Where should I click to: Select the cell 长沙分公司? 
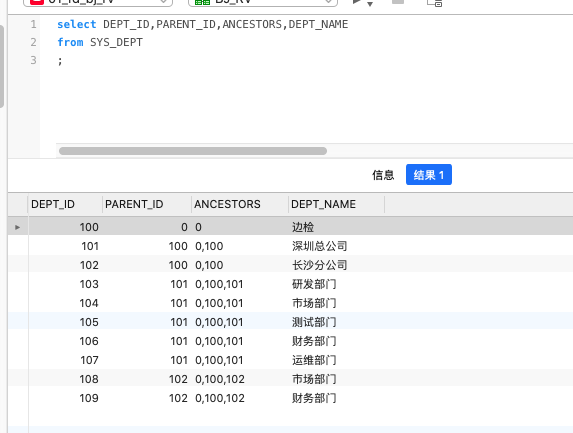tap(319, 265)
